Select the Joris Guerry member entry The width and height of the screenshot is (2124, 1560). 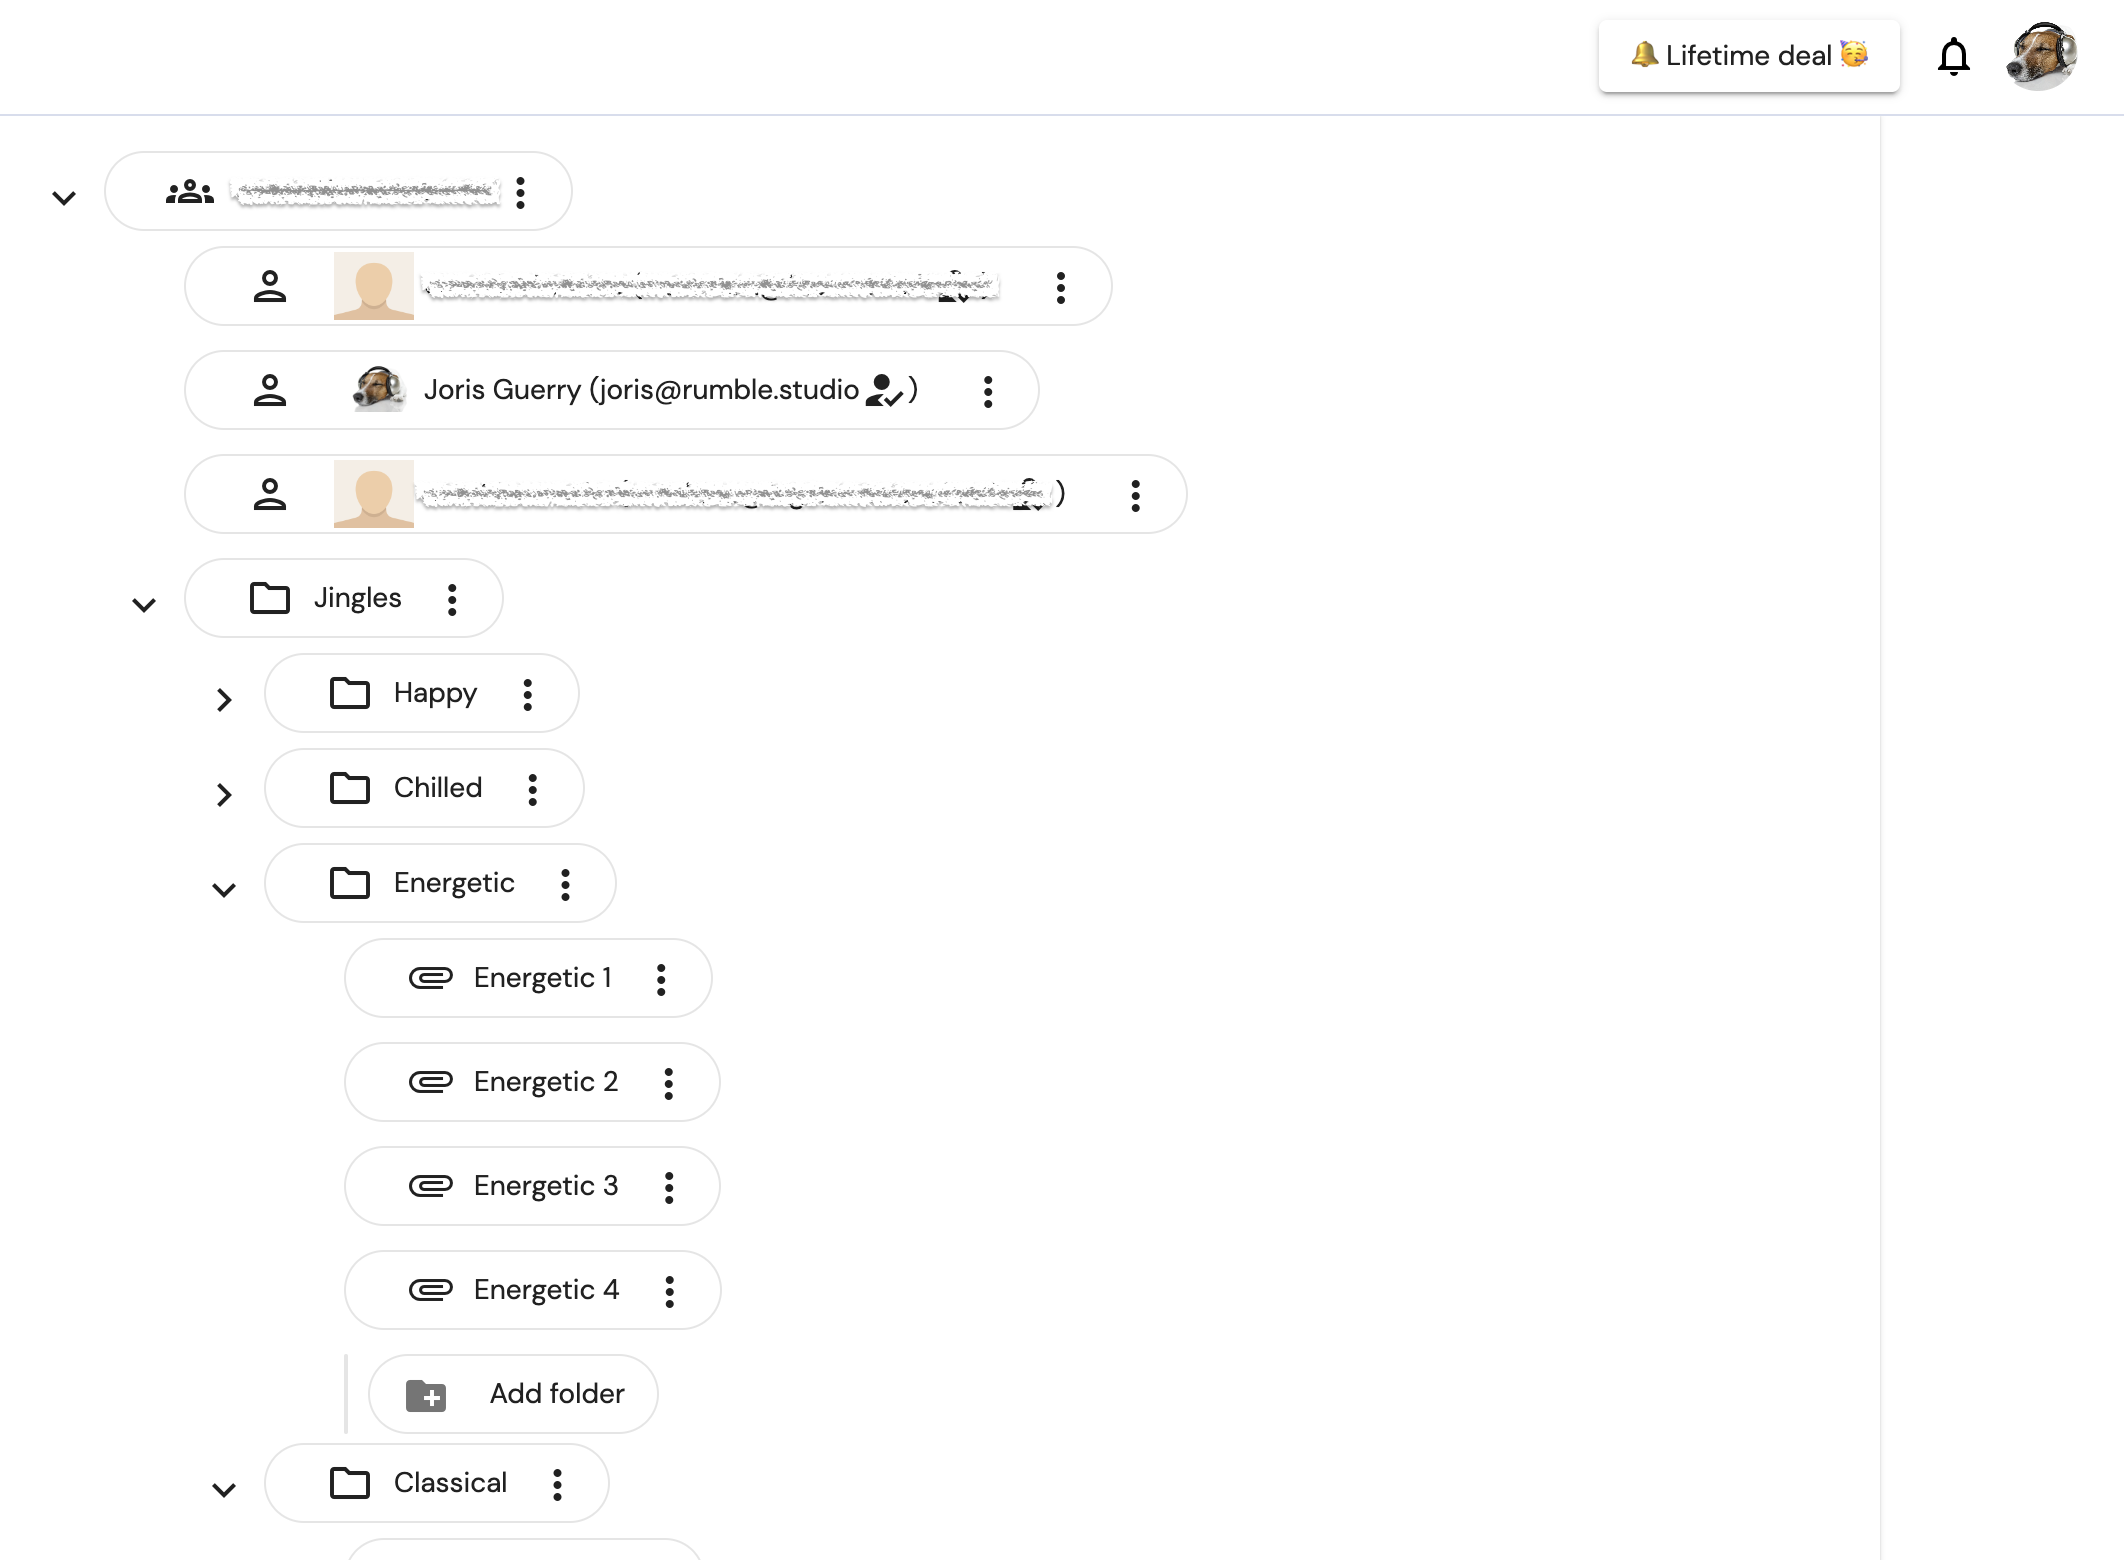[612, 390]
